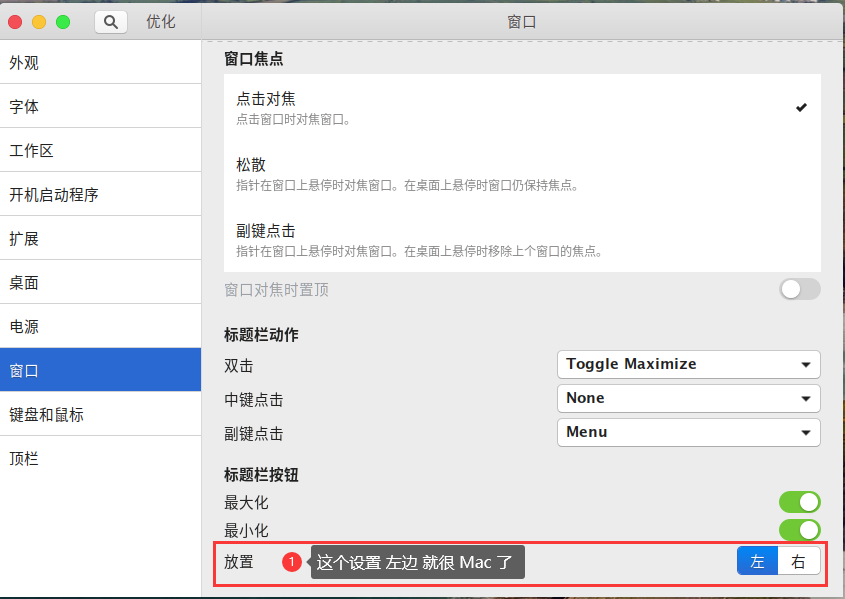
Task: Open the Menu dropdown for titlebar 副键点击
Action: pyautogui.click(x=689, y=433)
